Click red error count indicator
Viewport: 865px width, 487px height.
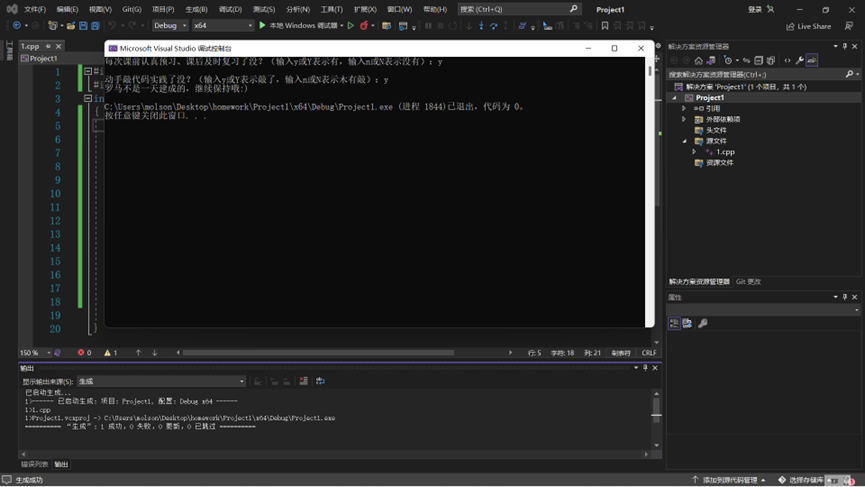tap(84, 352)
